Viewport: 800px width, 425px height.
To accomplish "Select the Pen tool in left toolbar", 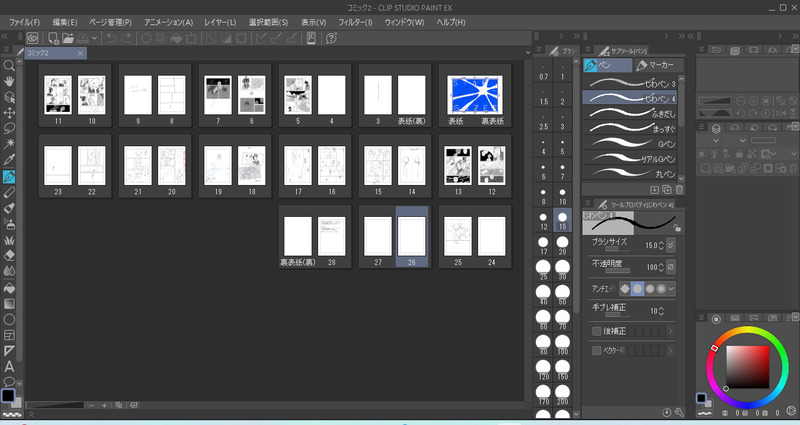I will point(9,177).
